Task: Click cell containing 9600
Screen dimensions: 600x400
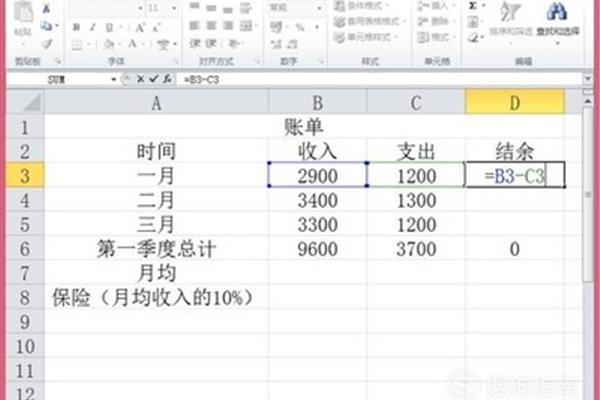Action: [x=318, y=249]
